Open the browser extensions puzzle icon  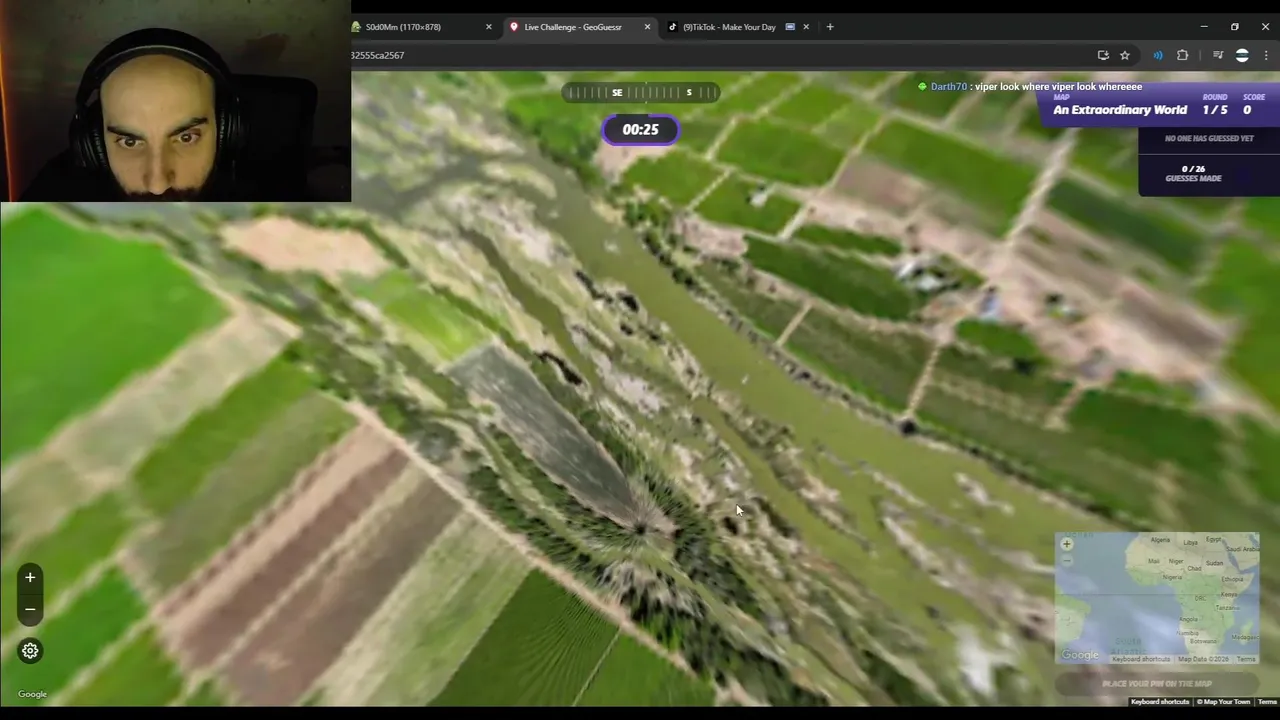(1183, 55)
